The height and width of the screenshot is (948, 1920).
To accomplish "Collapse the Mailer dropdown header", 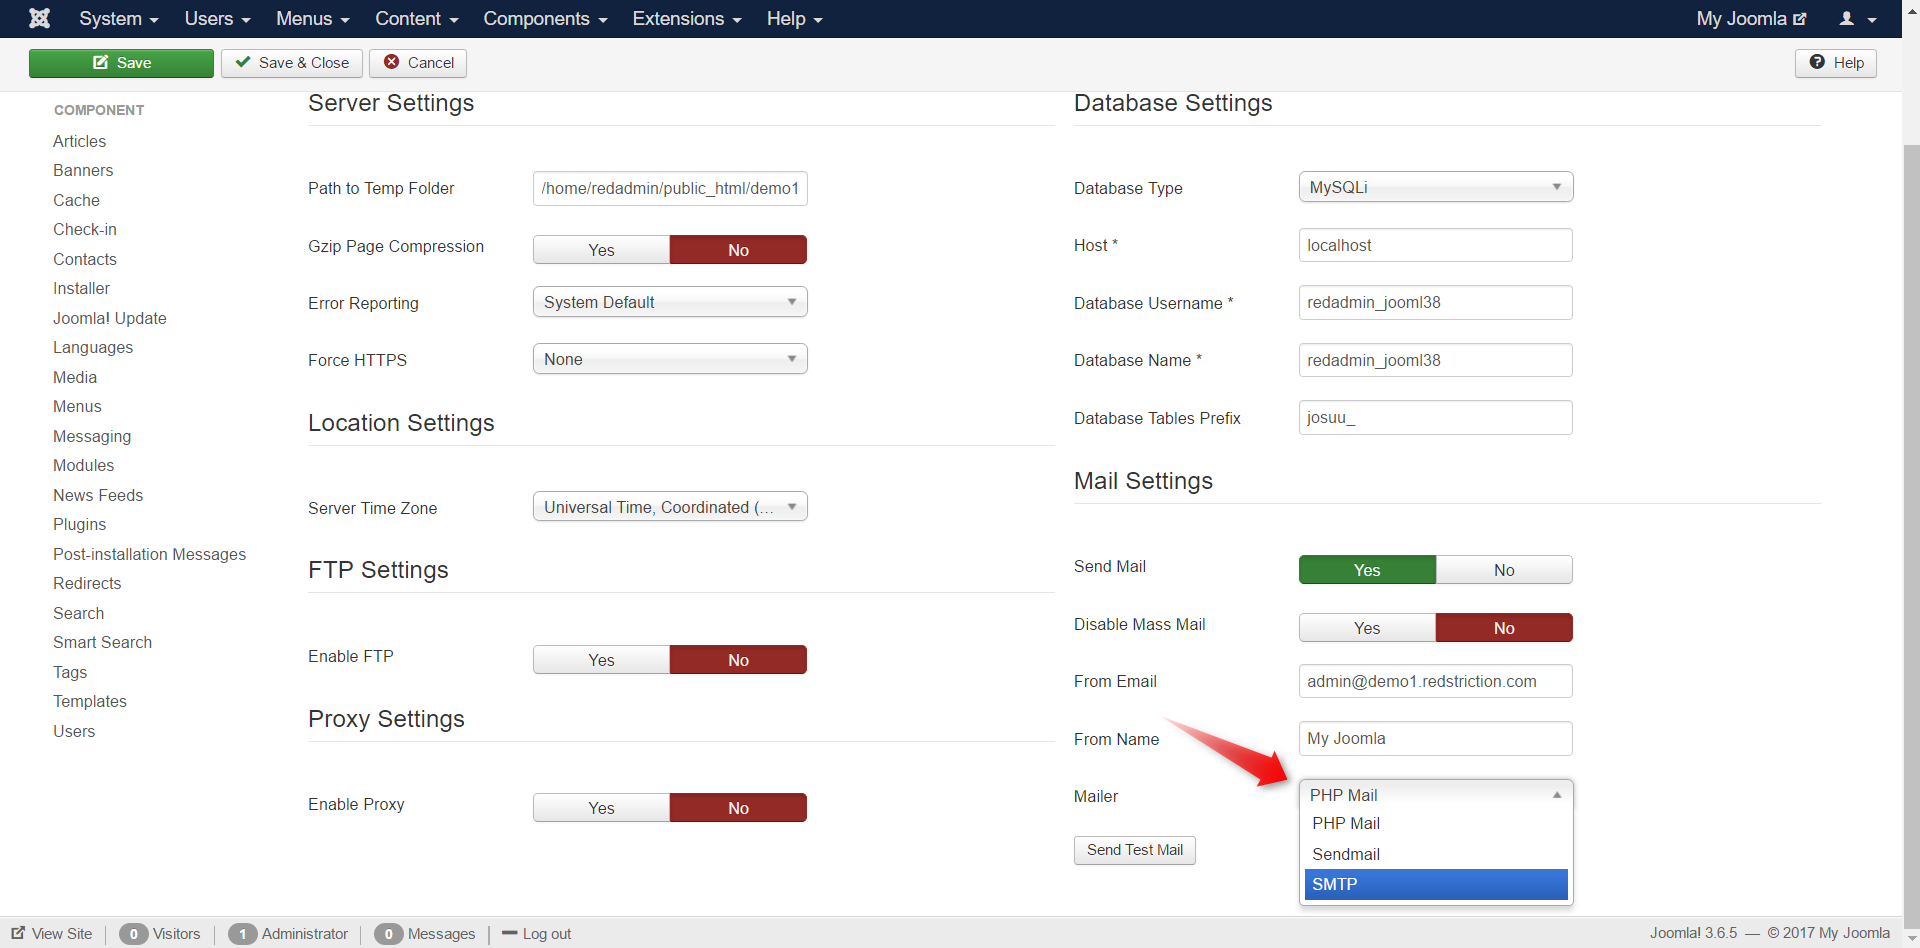I will click(1436, 795).
